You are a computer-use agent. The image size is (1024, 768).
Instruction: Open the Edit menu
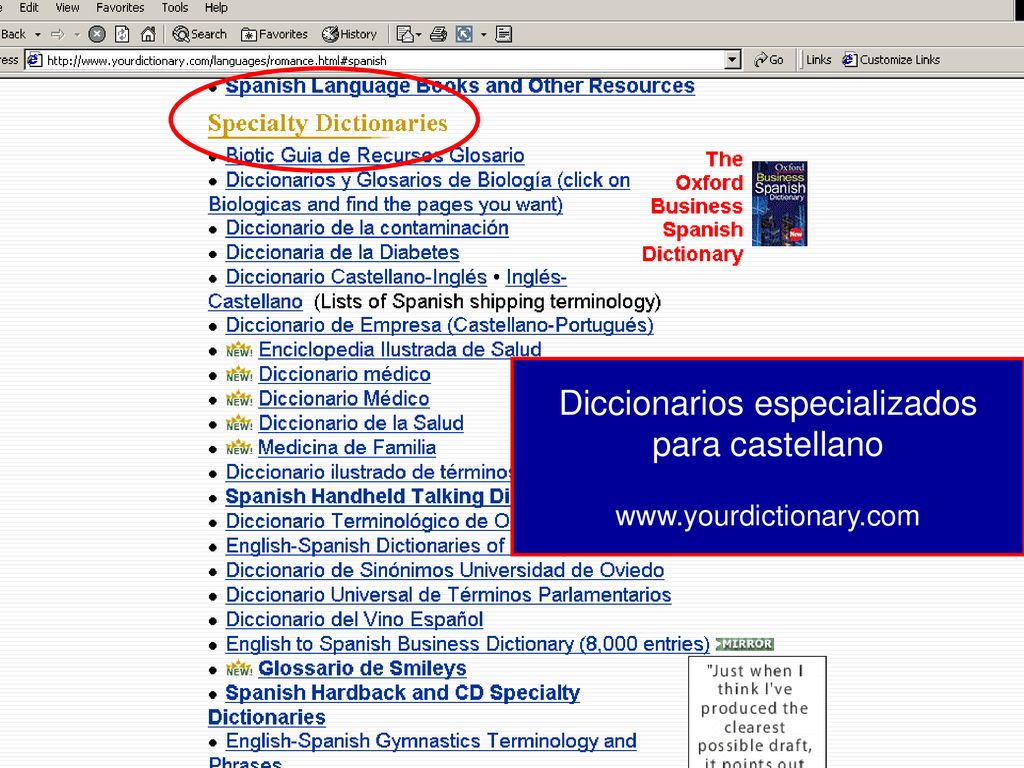[x=29, y=8]
